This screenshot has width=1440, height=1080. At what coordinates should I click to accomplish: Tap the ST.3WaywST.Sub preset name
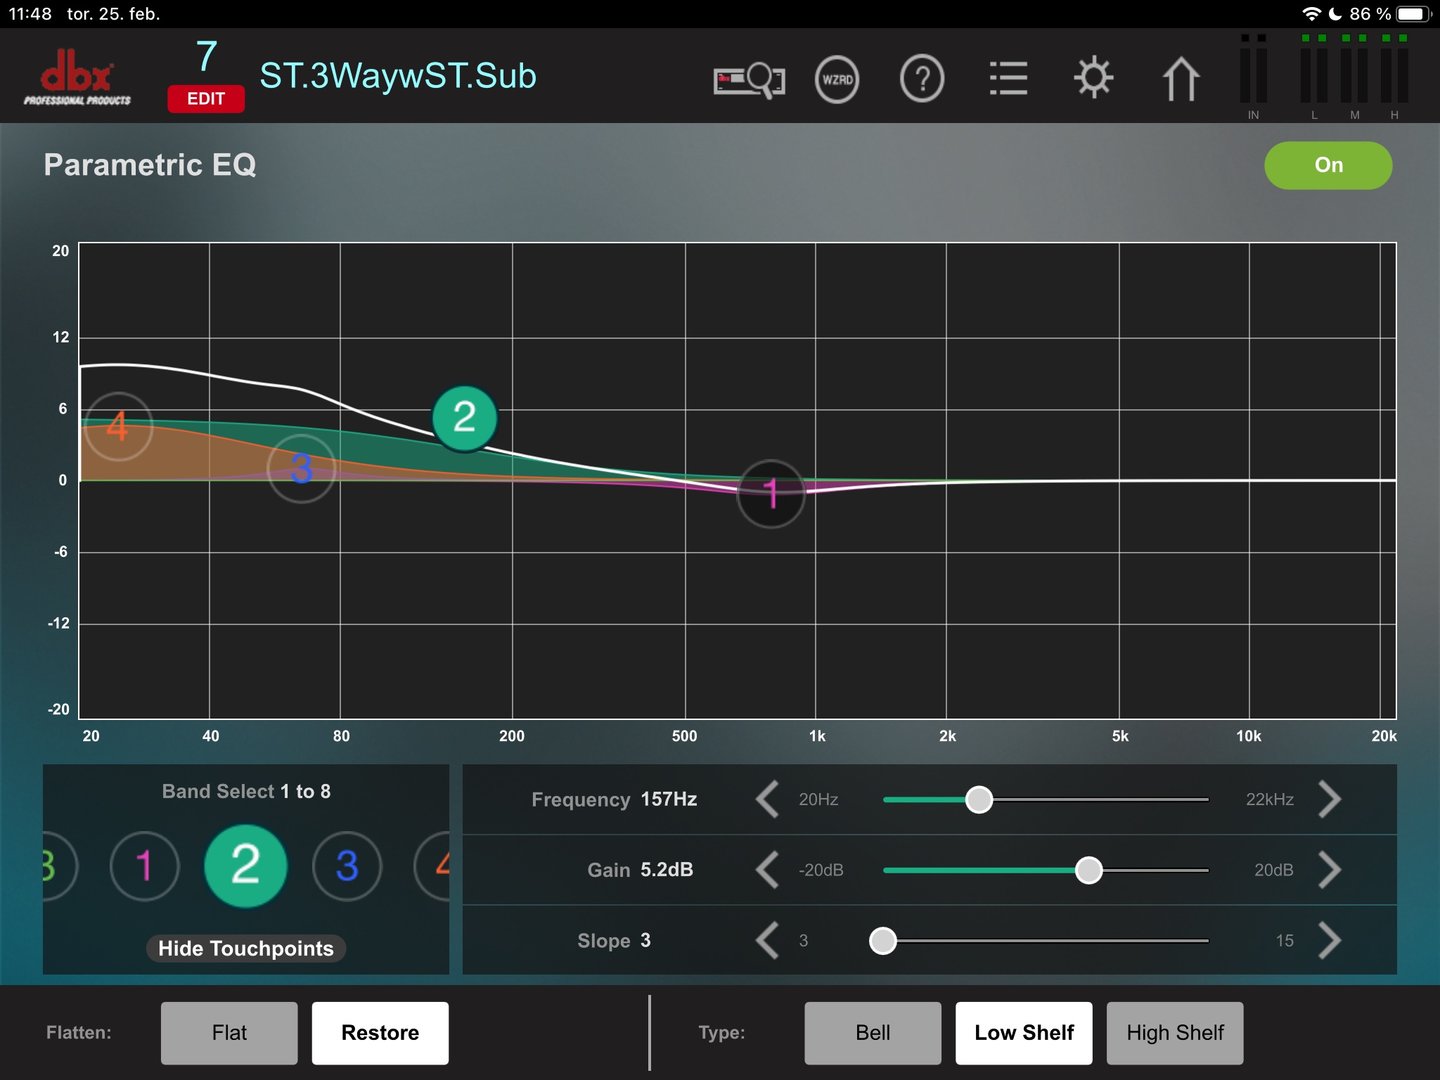(398, 76)
